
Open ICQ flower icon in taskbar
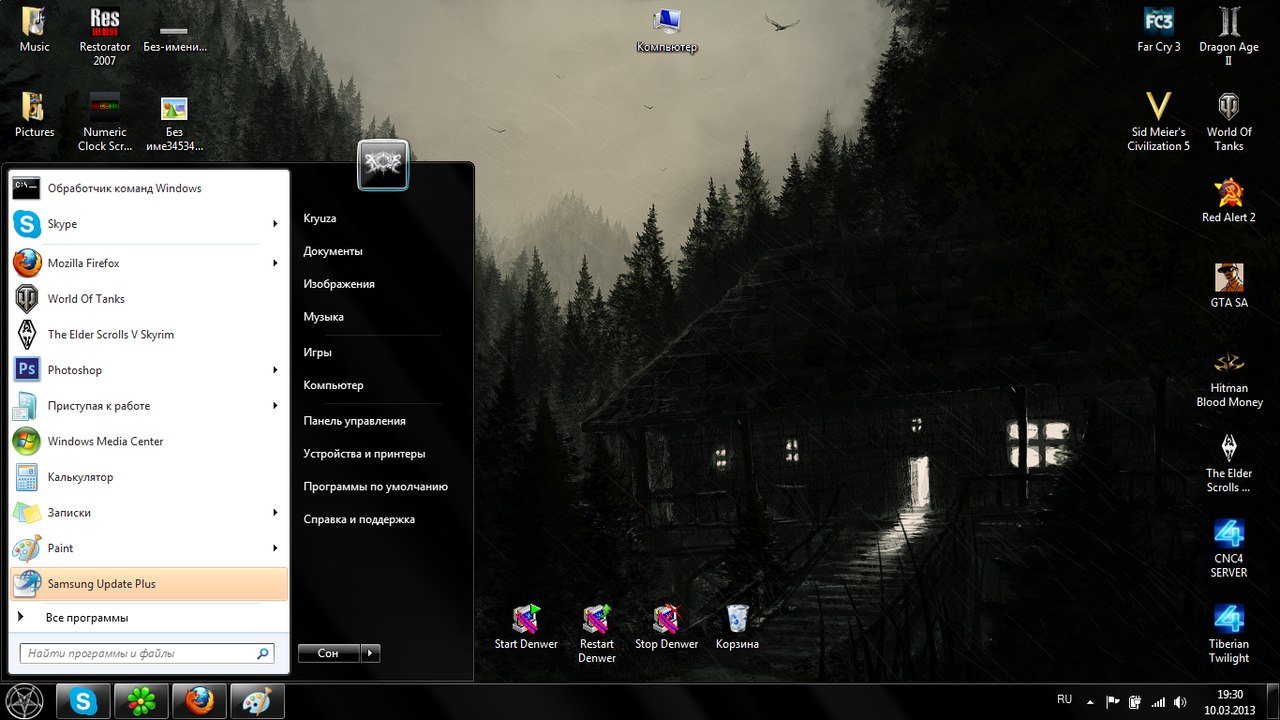[x=141, y=702]
